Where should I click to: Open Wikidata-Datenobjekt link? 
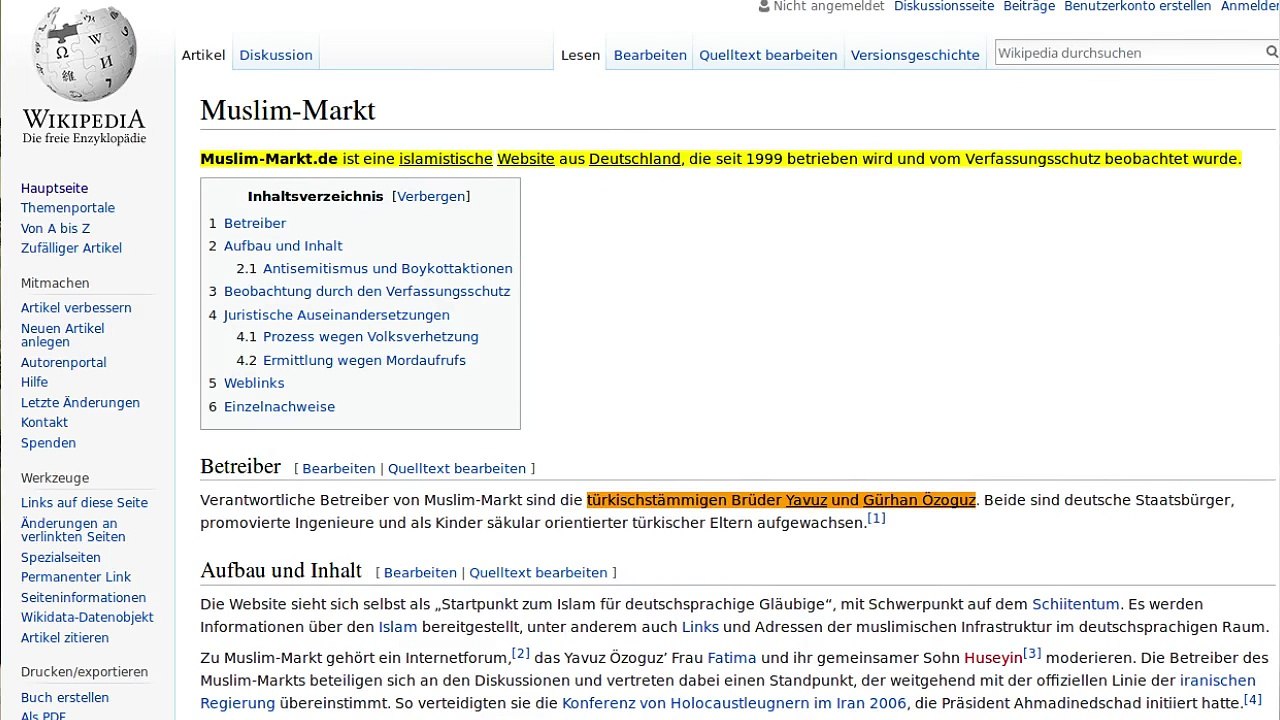coord(87,617)
